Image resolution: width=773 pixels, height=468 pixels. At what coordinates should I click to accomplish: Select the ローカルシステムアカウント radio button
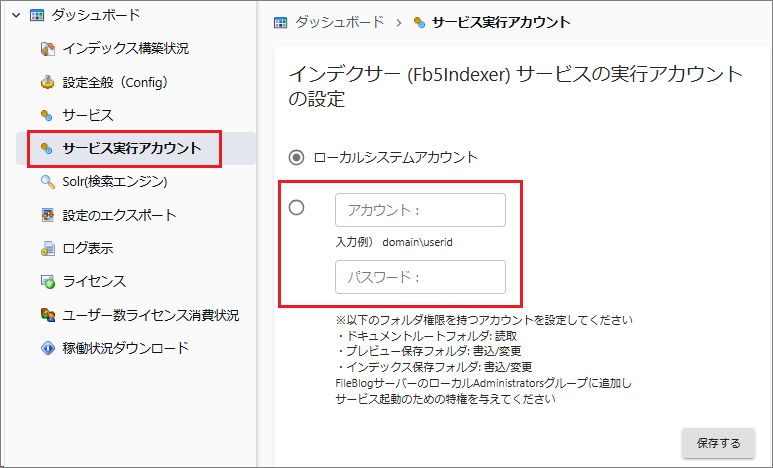point(296,157)
